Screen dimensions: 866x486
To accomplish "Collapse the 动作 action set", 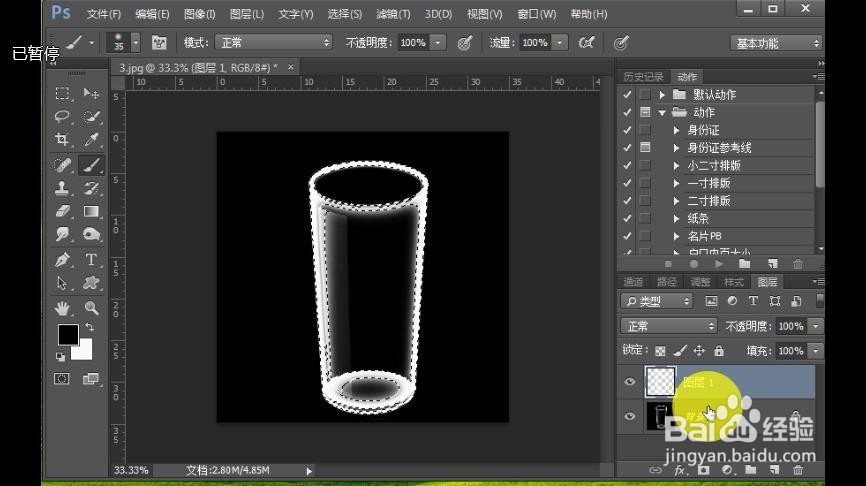I will coord(662,113).
